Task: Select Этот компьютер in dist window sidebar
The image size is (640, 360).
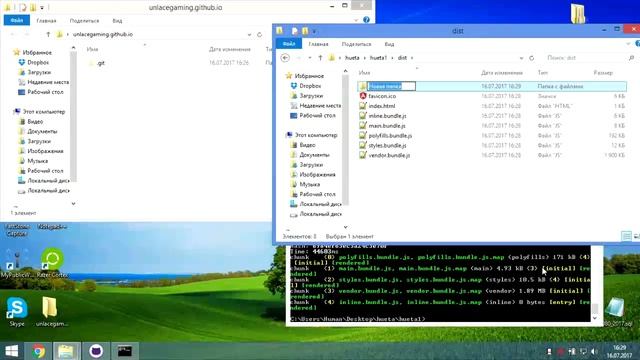Action: 316,135
